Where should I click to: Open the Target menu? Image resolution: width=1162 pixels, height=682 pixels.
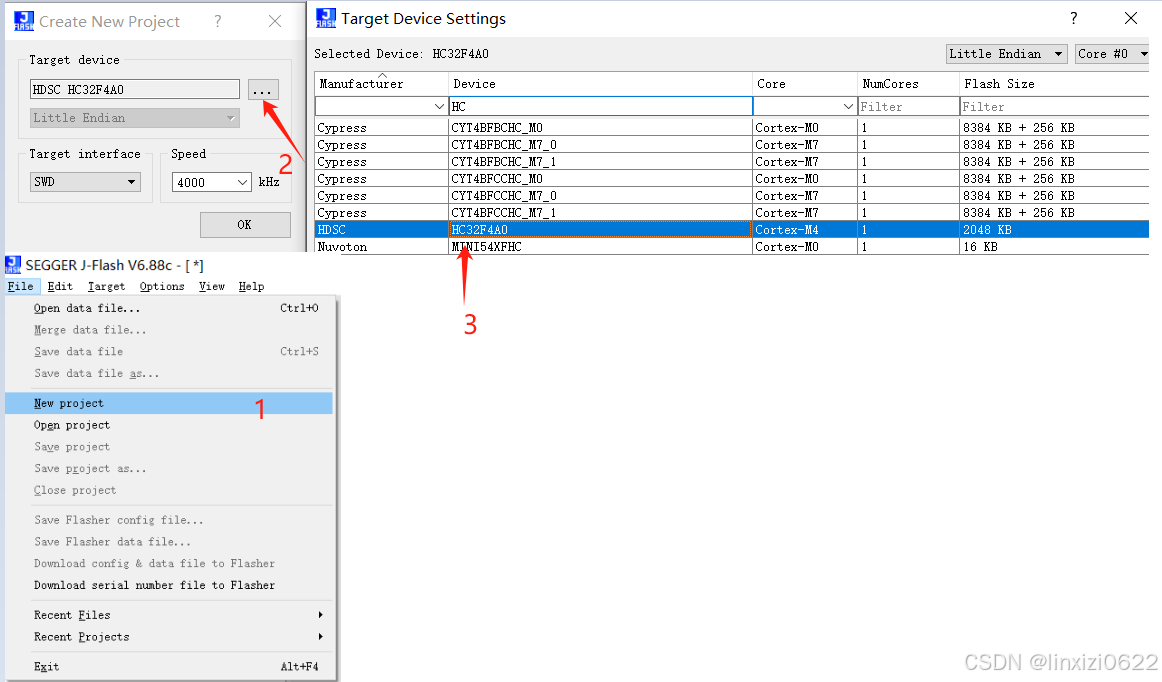(x=107, y=286)
